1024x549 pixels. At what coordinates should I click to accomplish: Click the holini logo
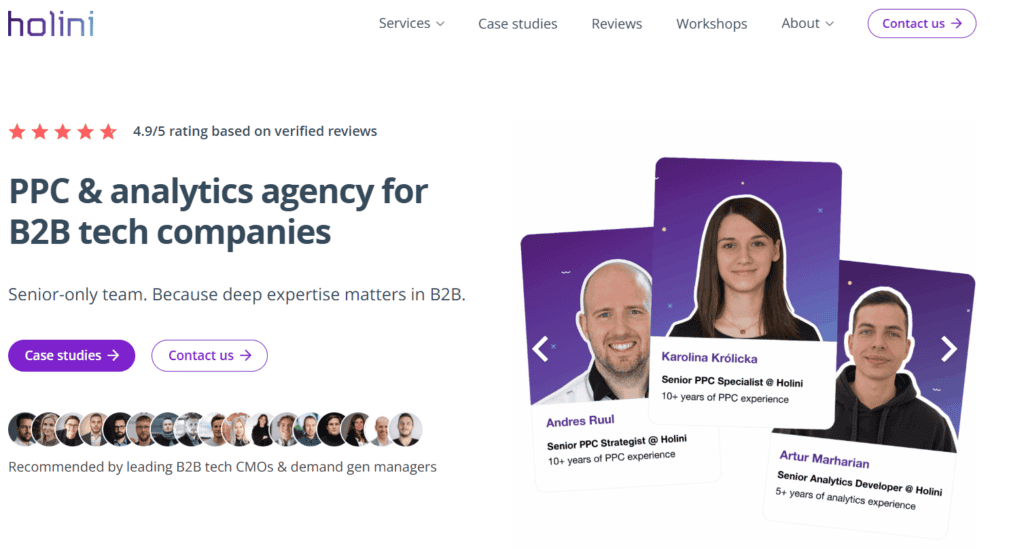pos(51,24)
